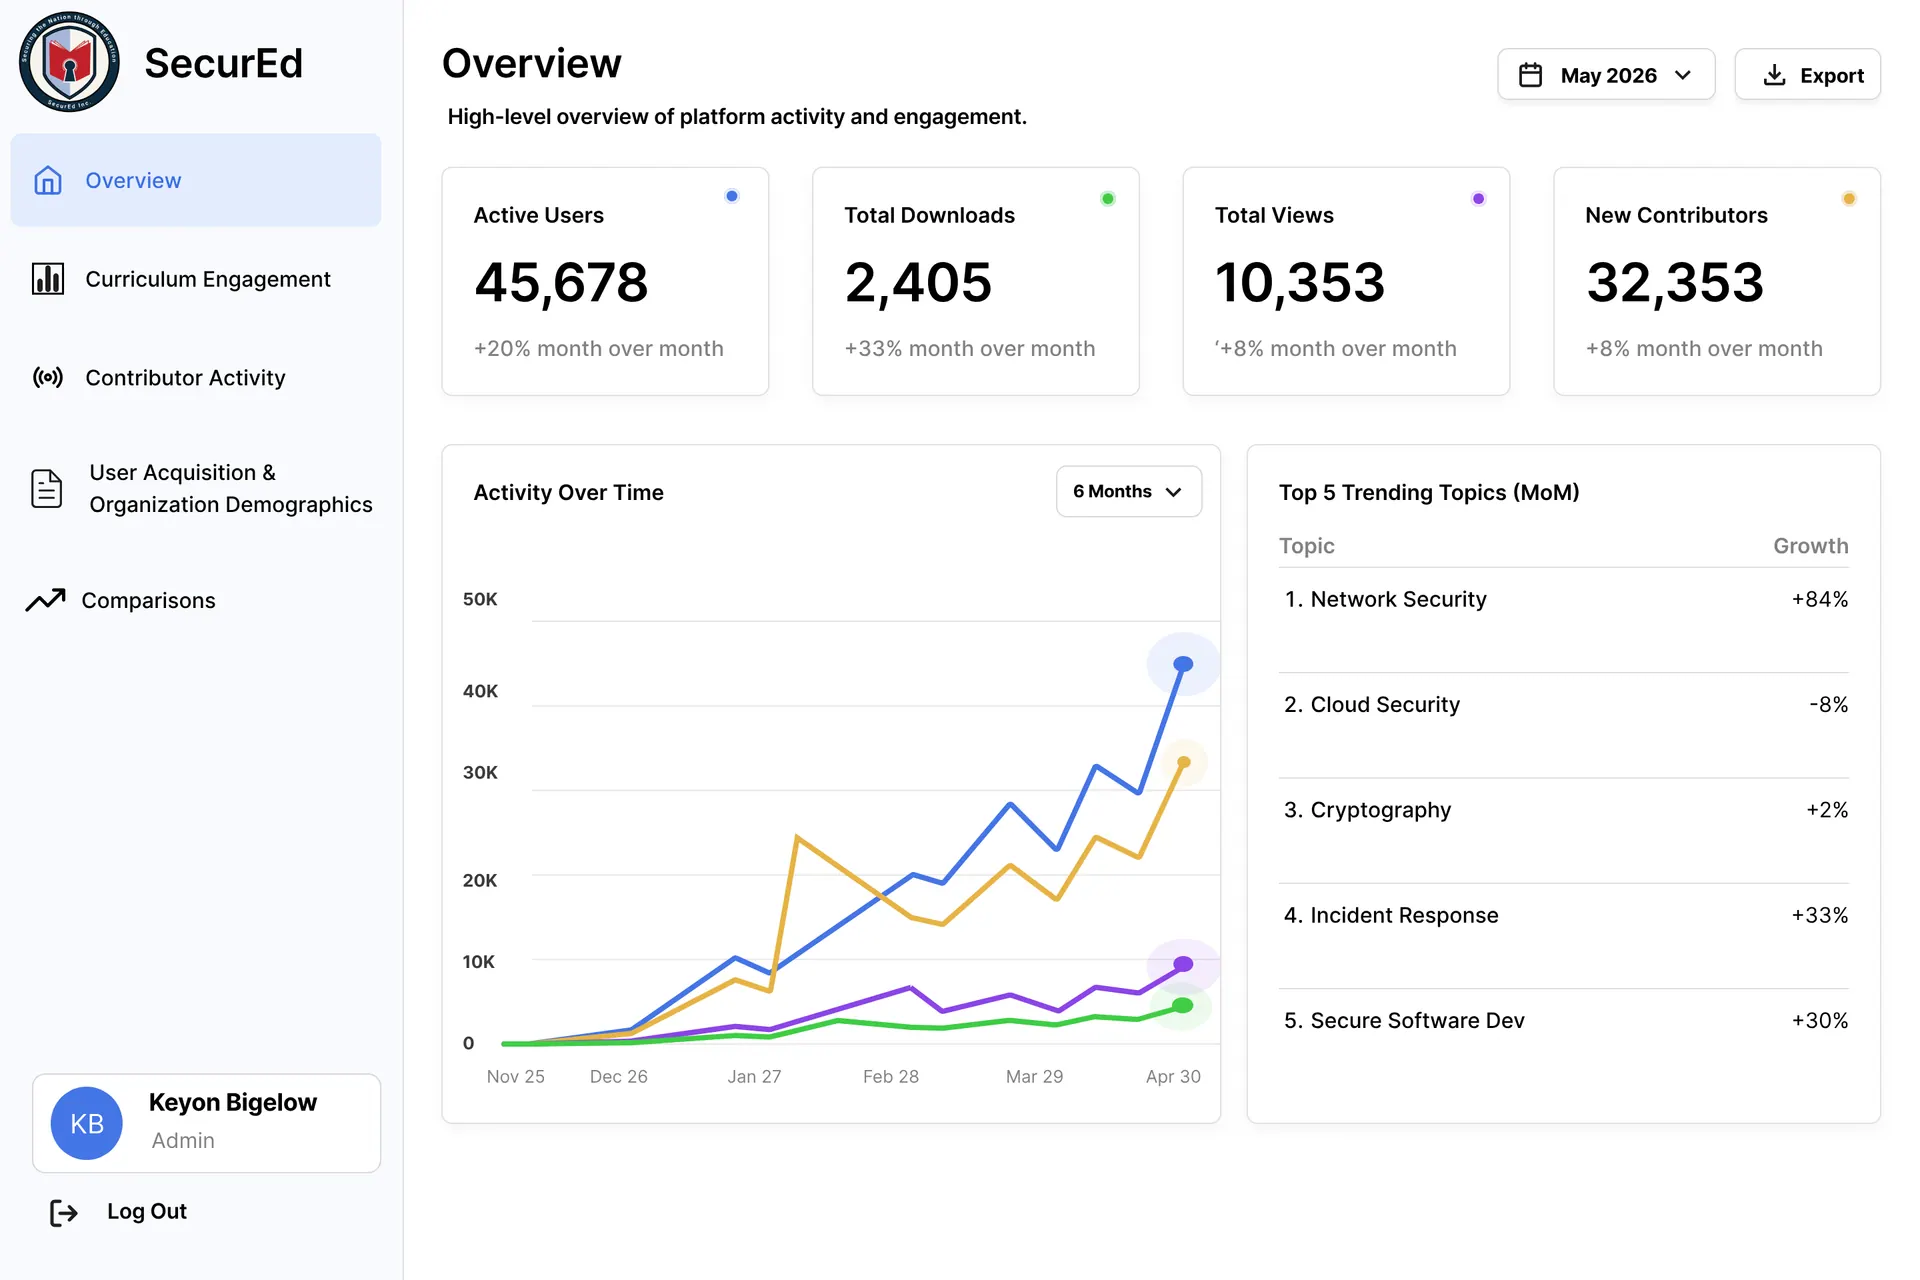Viewport: 1920px width, 1280px height.
Task: Click the Activity Over Time chart title
Action: [x=569, y=492]
